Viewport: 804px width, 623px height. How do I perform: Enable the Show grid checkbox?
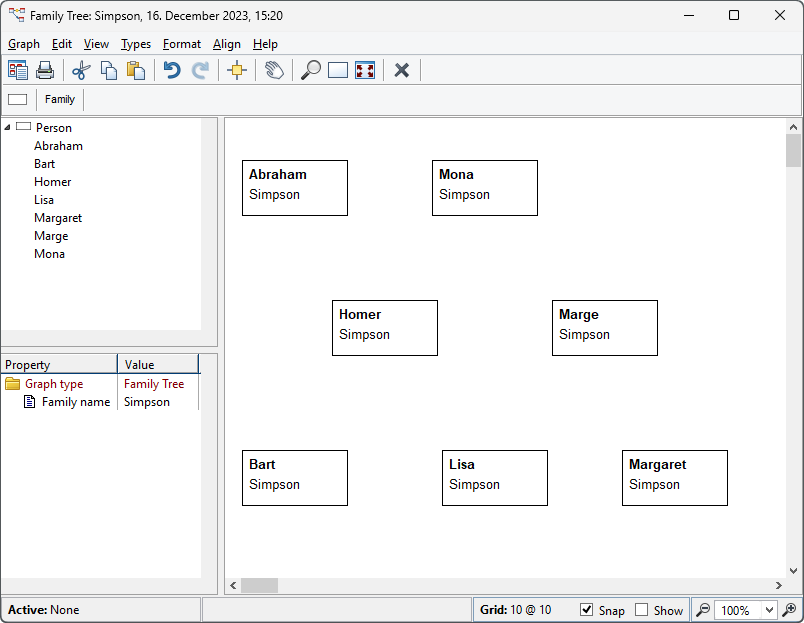click(641, 610)
